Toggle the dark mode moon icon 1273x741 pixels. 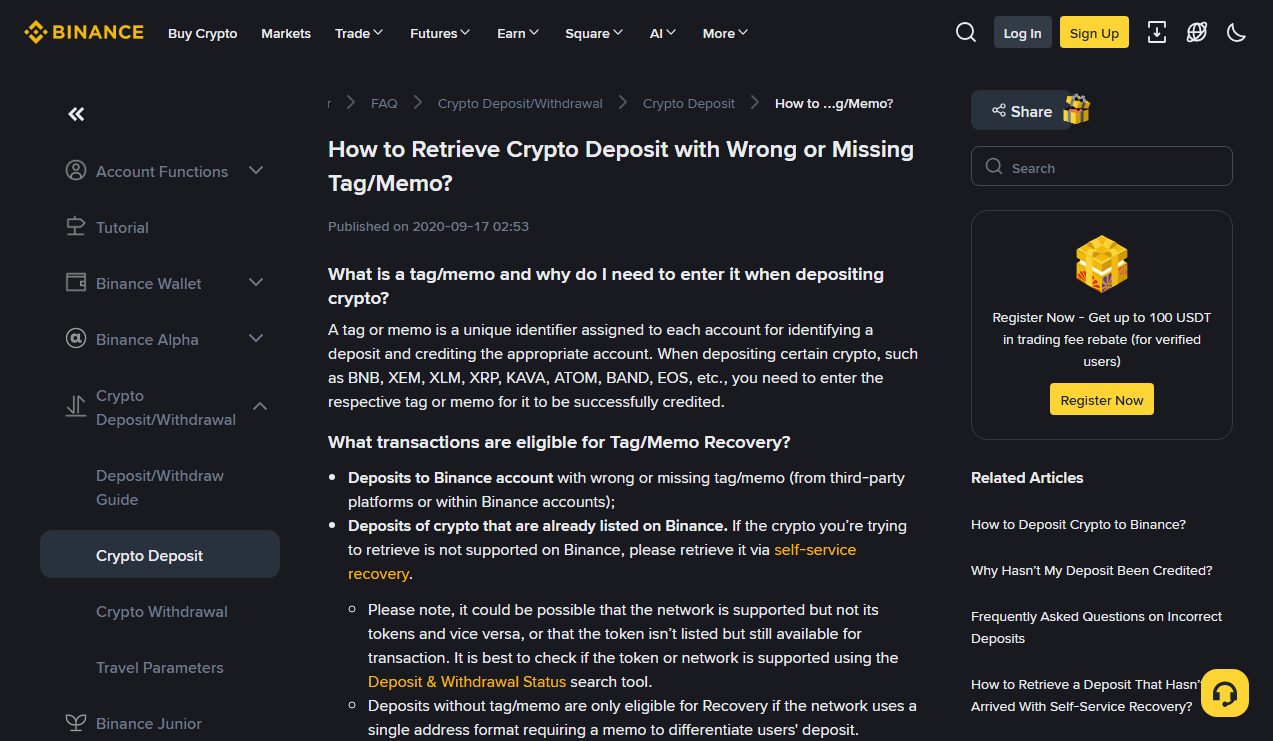(1237, 33)
